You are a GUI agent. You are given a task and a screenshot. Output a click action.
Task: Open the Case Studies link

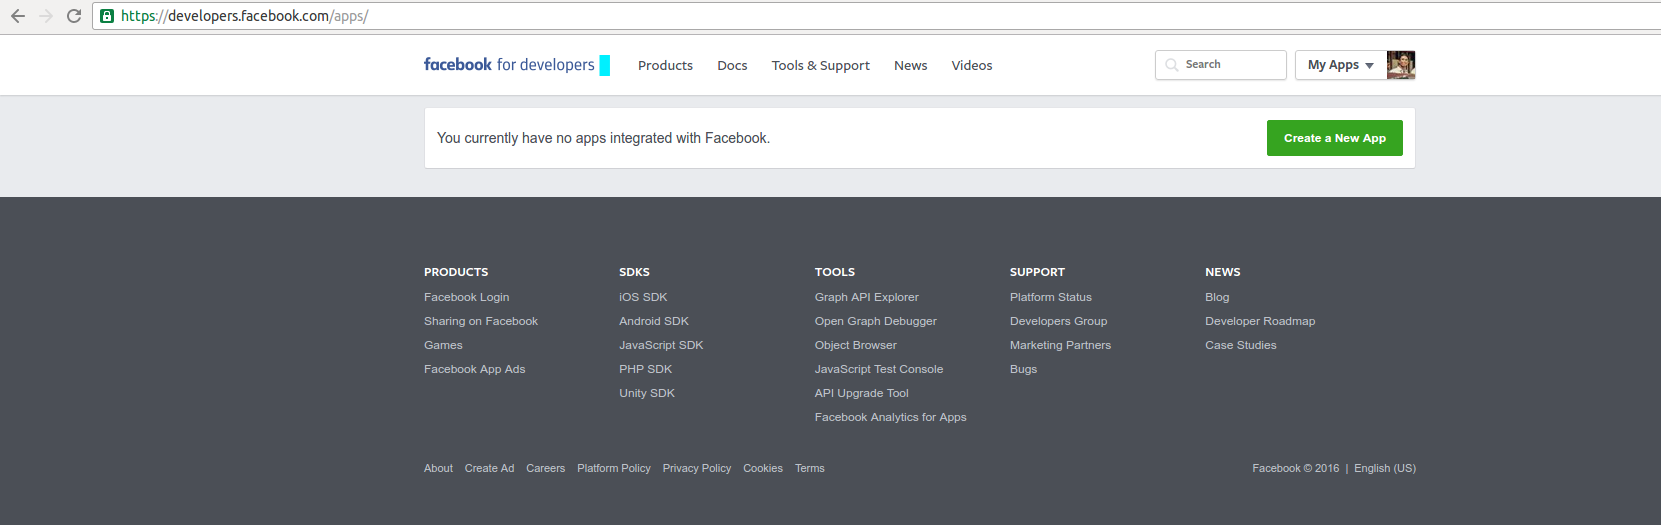[x=1240, y=345]
